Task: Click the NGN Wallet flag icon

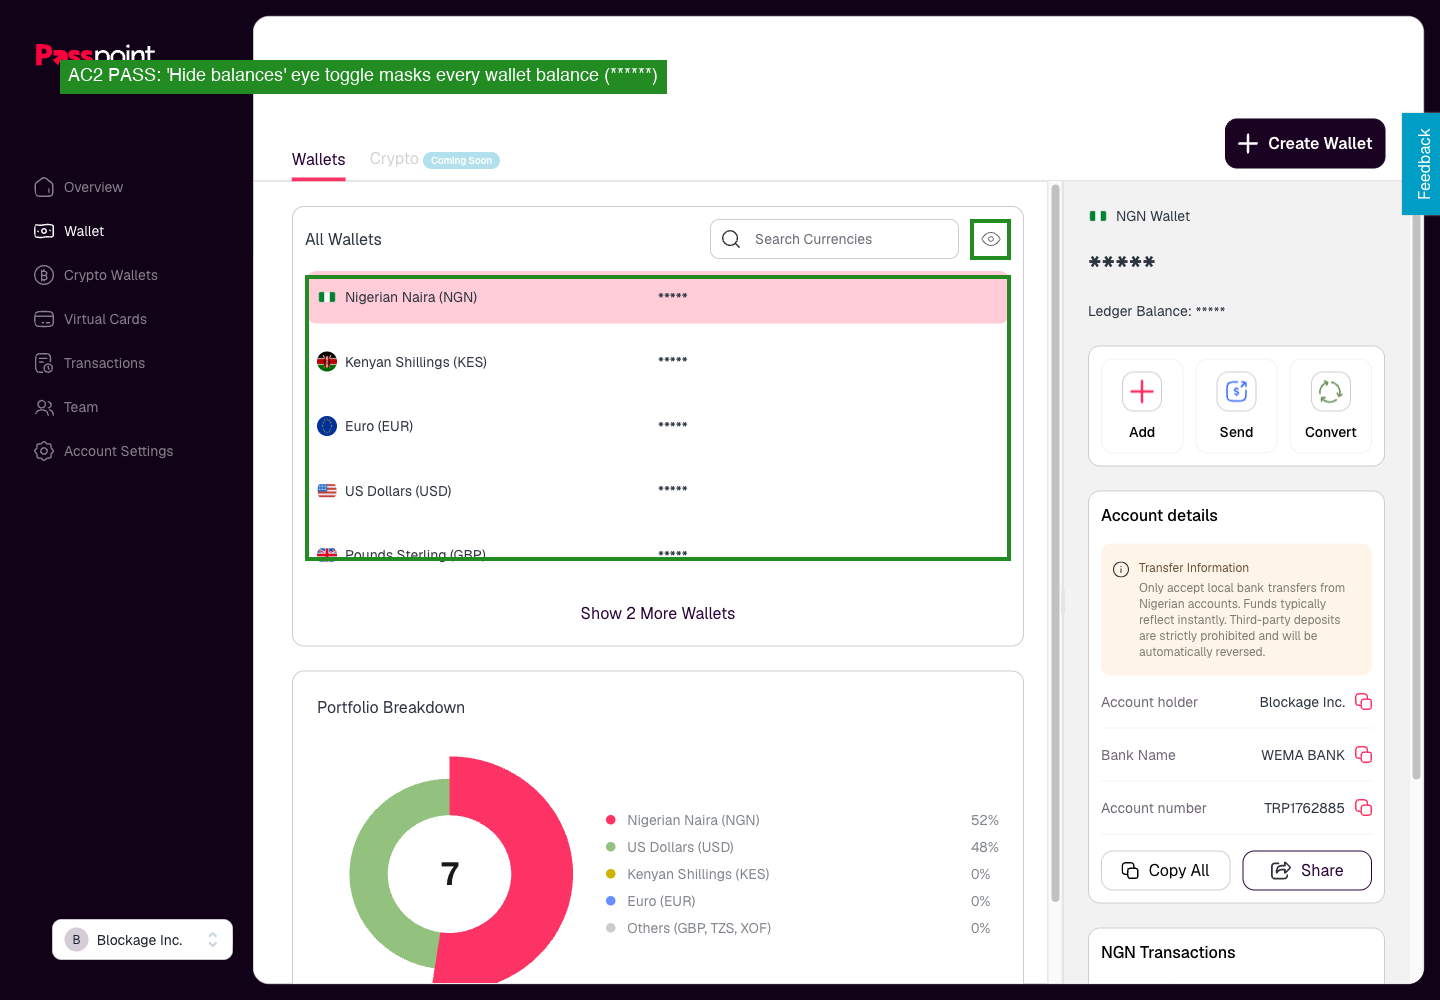Action: 1098,216
